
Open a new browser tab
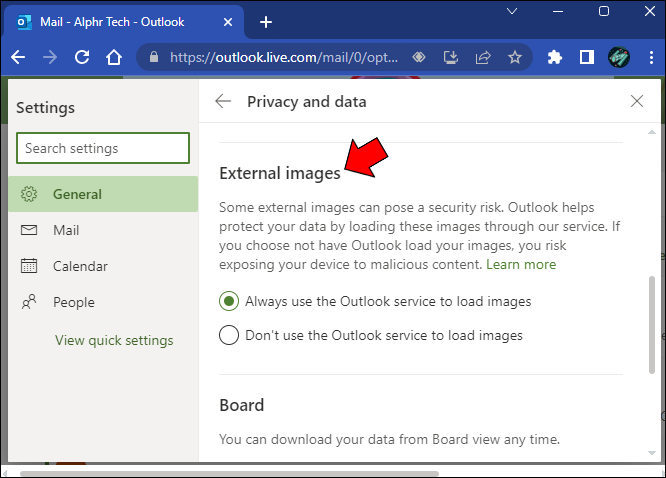click(266, 22)
